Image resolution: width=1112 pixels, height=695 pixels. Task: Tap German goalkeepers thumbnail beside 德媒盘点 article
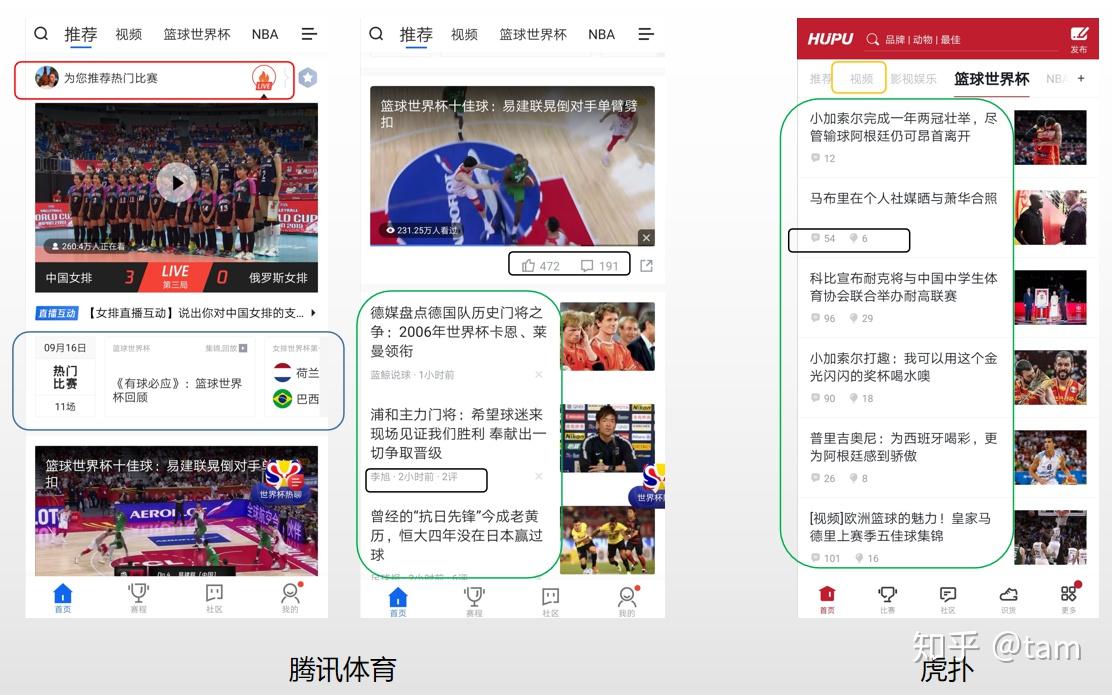tap(607, 336)
